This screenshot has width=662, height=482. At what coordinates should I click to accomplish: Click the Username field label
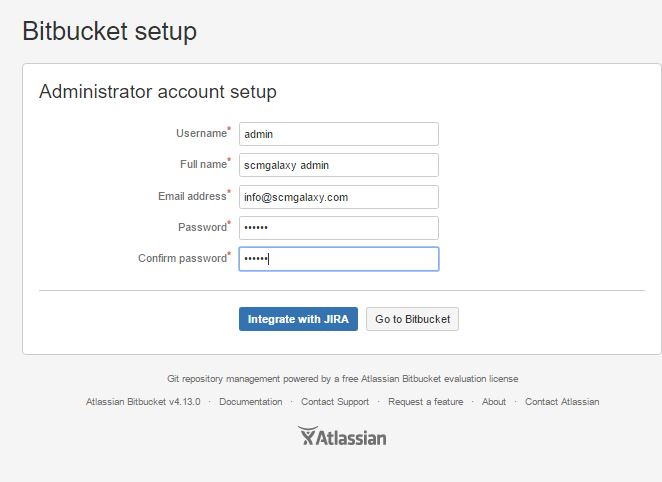(x=201, y=133)
